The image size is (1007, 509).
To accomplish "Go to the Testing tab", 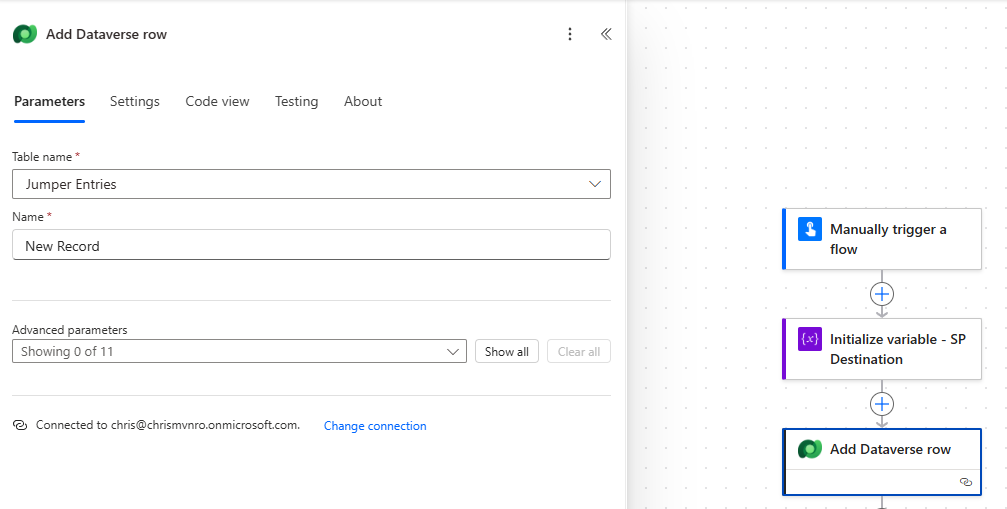I will pyautogui.click(x=296, y=101).
